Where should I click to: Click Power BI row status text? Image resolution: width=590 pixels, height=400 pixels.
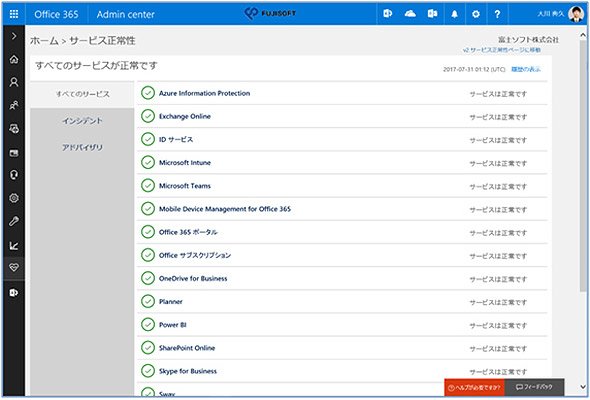coord(498,325)
